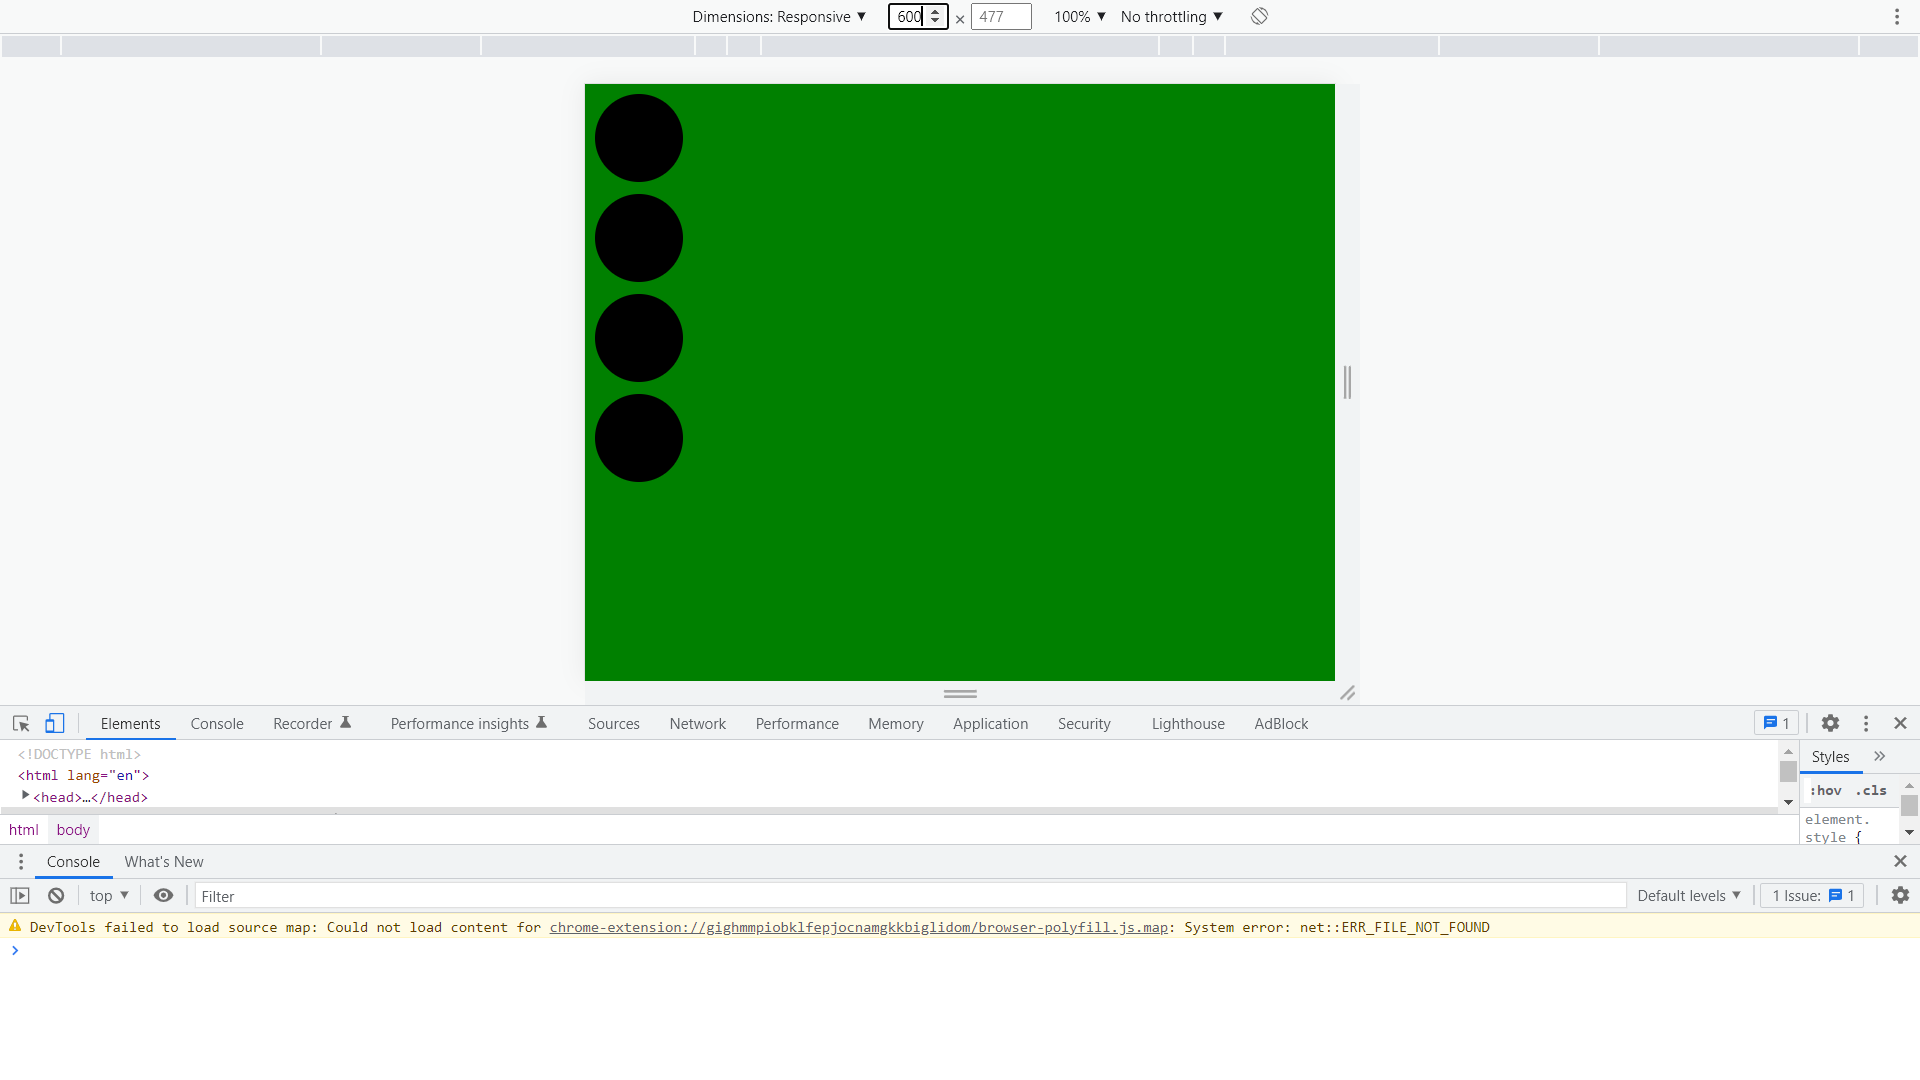Screen dimensions: 1920x1080
Task: Close the console drawer
Action: click(x=1900, y=861)
